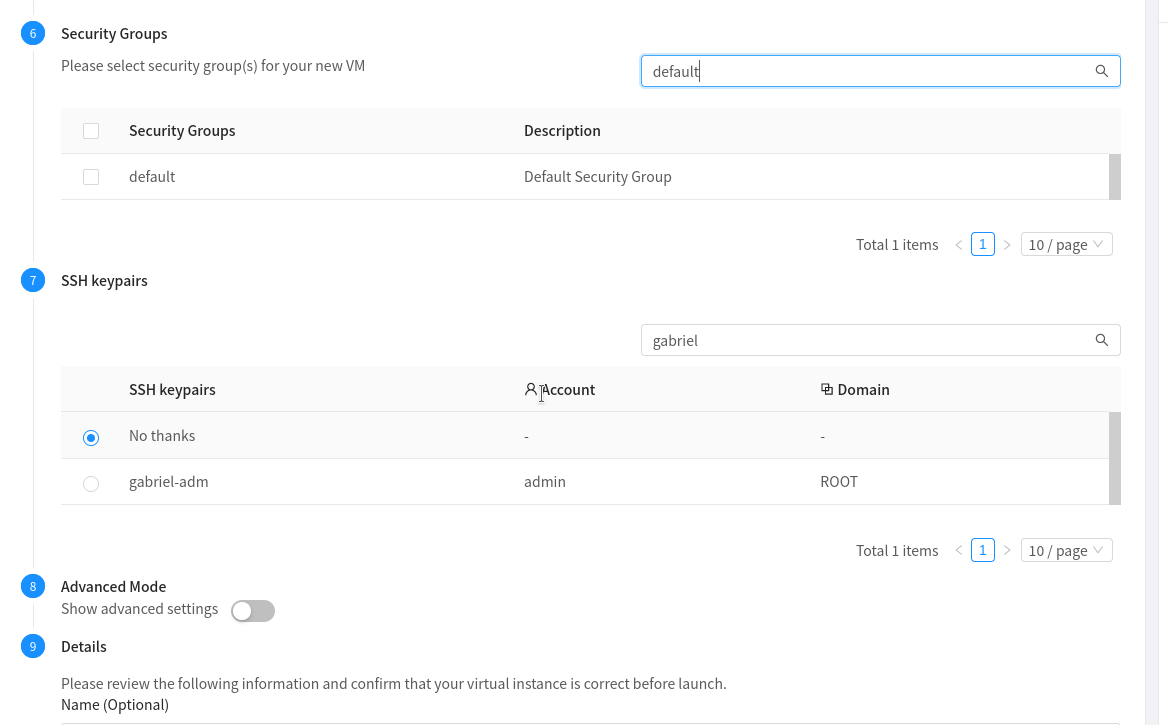Select the gabriel-adm keypair radio button
This screenshot has width=1168, height=725.
pos(91,483)
